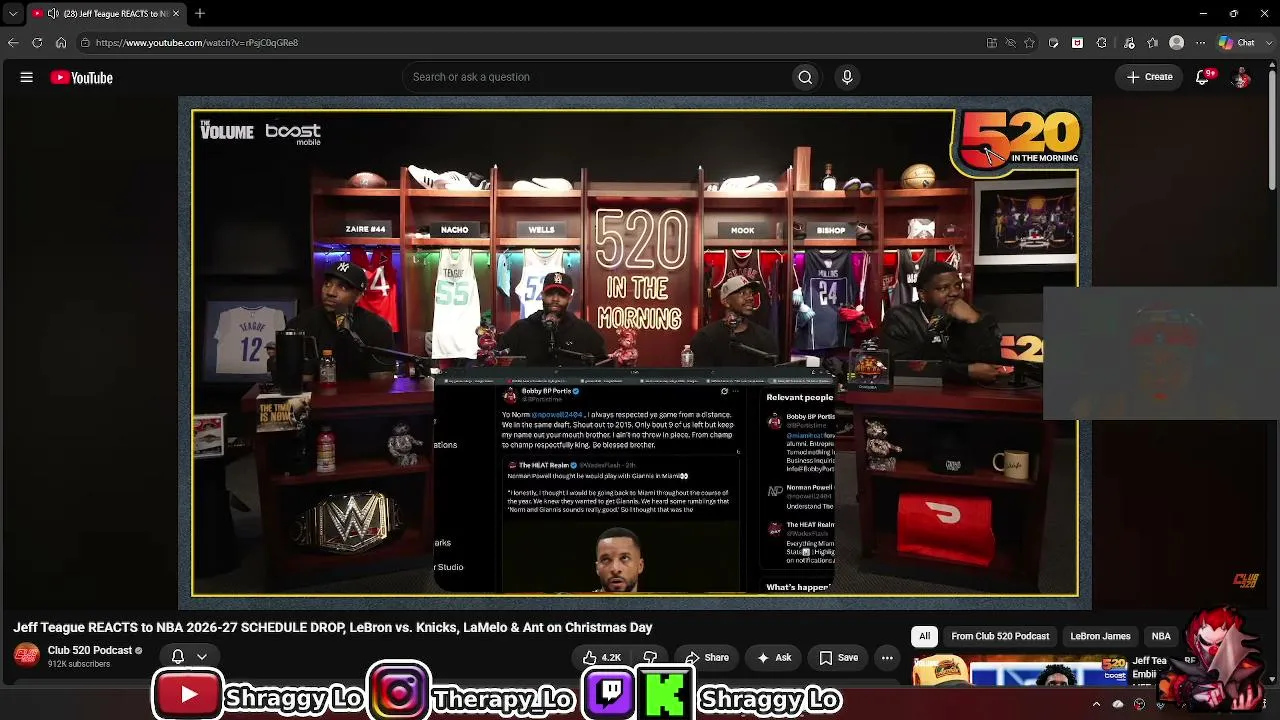Open the browser favorites list
This screenshot has width=1280, height=720.
click(x=1153, y=43)
